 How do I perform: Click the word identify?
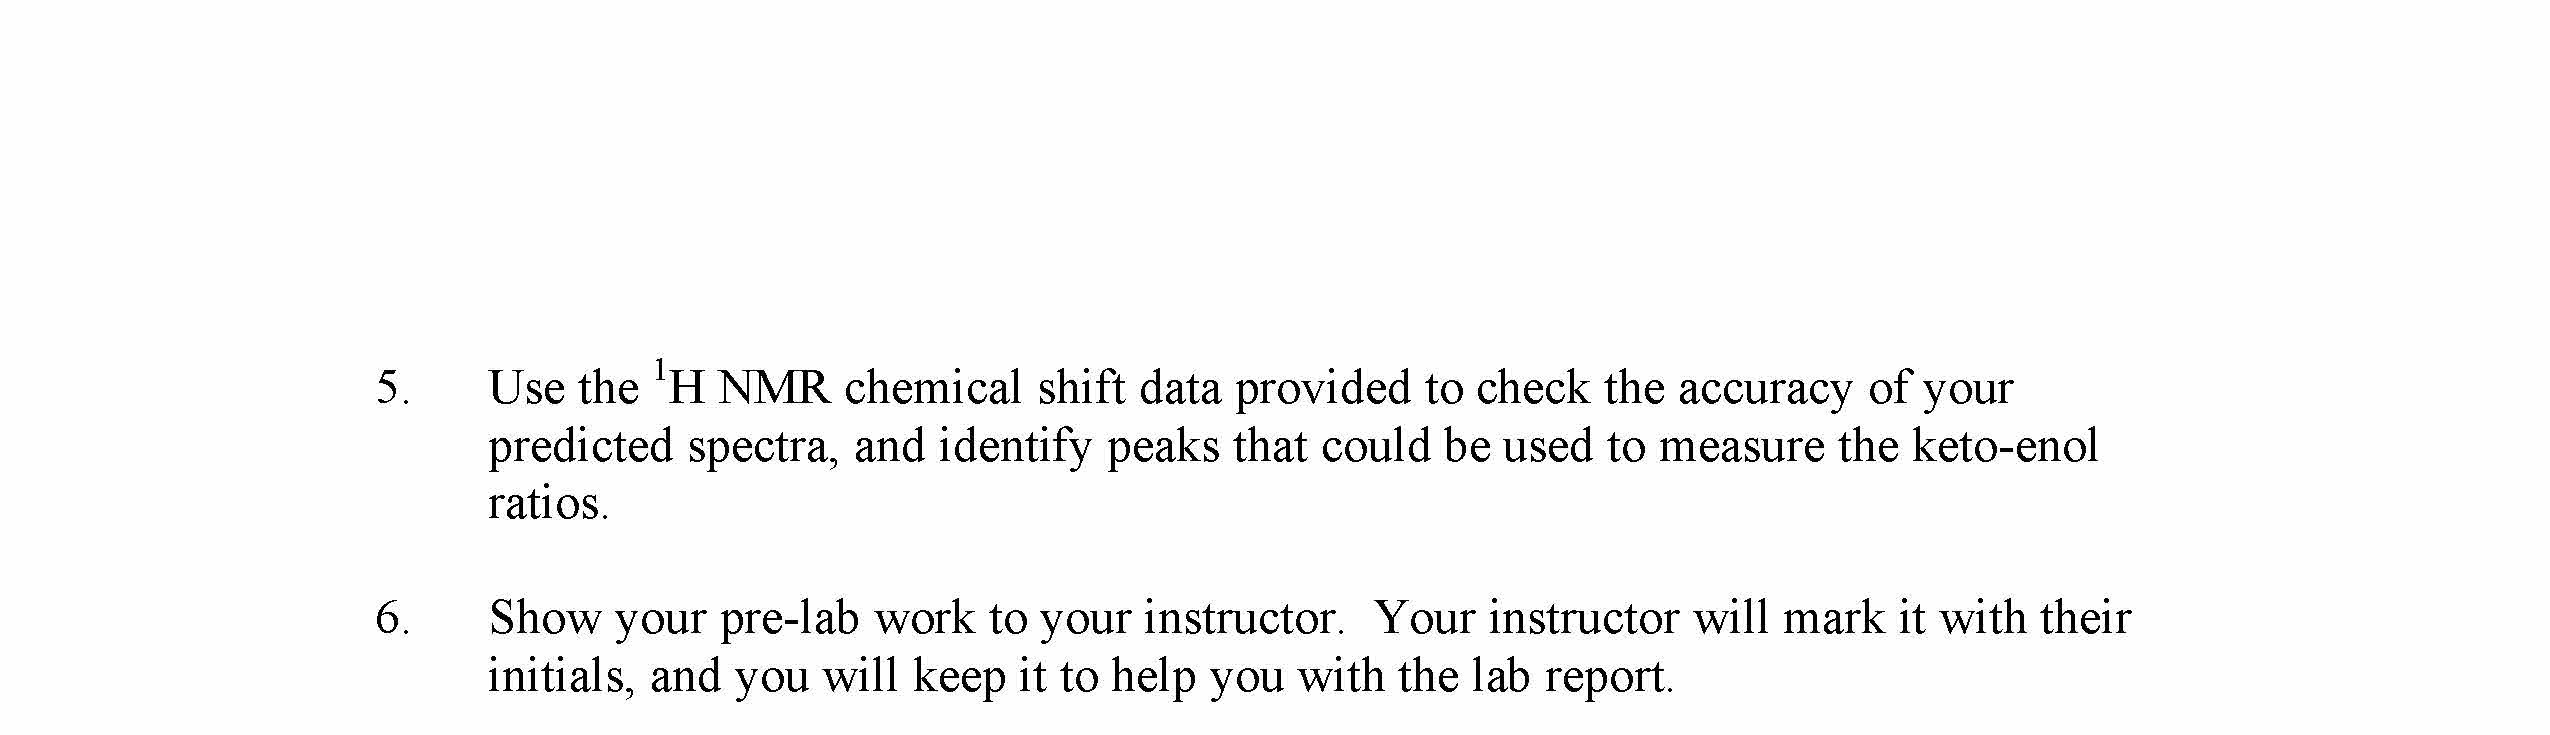pyautogui.click(x=1014, y=447)
